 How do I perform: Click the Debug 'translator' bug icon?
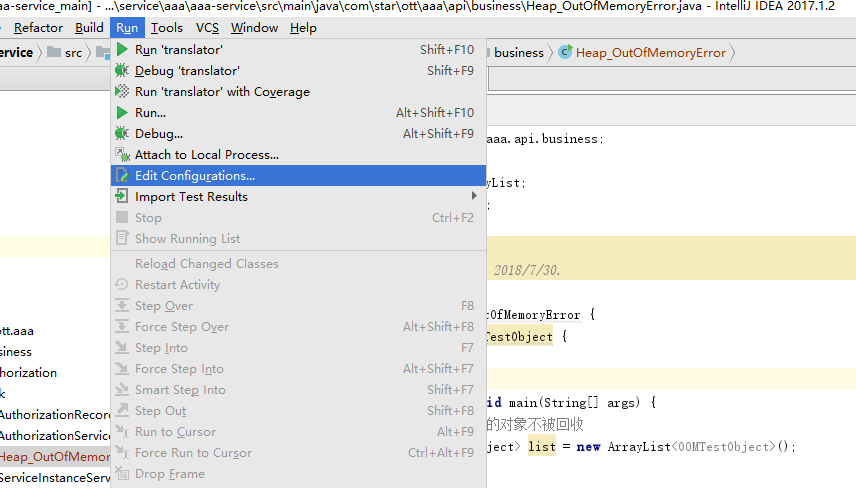point(122,70)
